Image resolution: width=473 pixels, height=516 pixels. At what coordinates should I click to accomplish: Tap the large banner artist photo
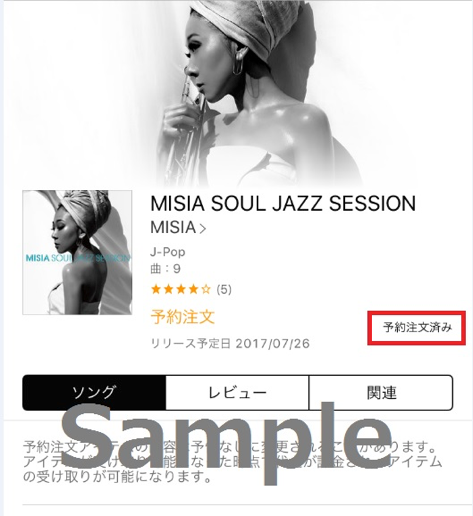[x=237, y=93]
